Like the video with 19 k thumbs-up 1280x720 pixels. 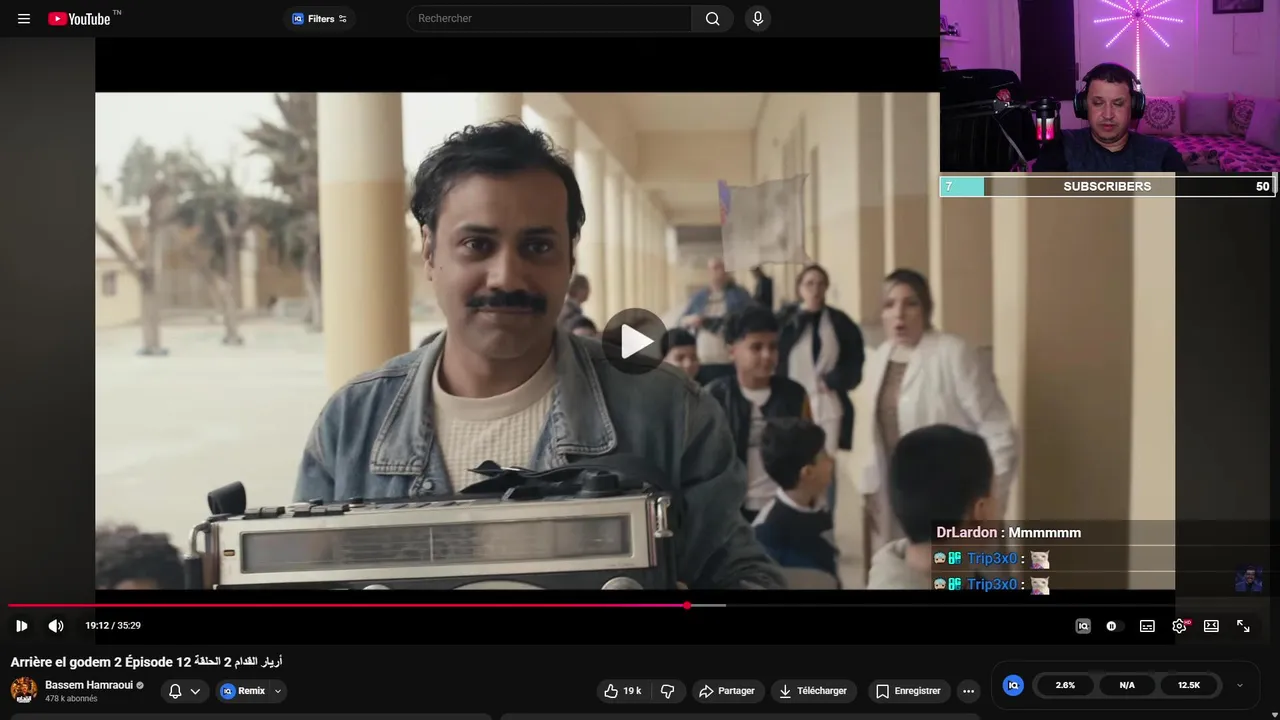click(x=625, y=691)
